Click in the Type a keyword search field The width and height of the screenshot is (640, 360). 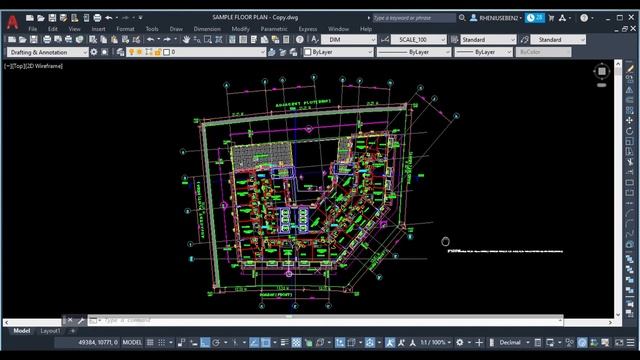414,18
